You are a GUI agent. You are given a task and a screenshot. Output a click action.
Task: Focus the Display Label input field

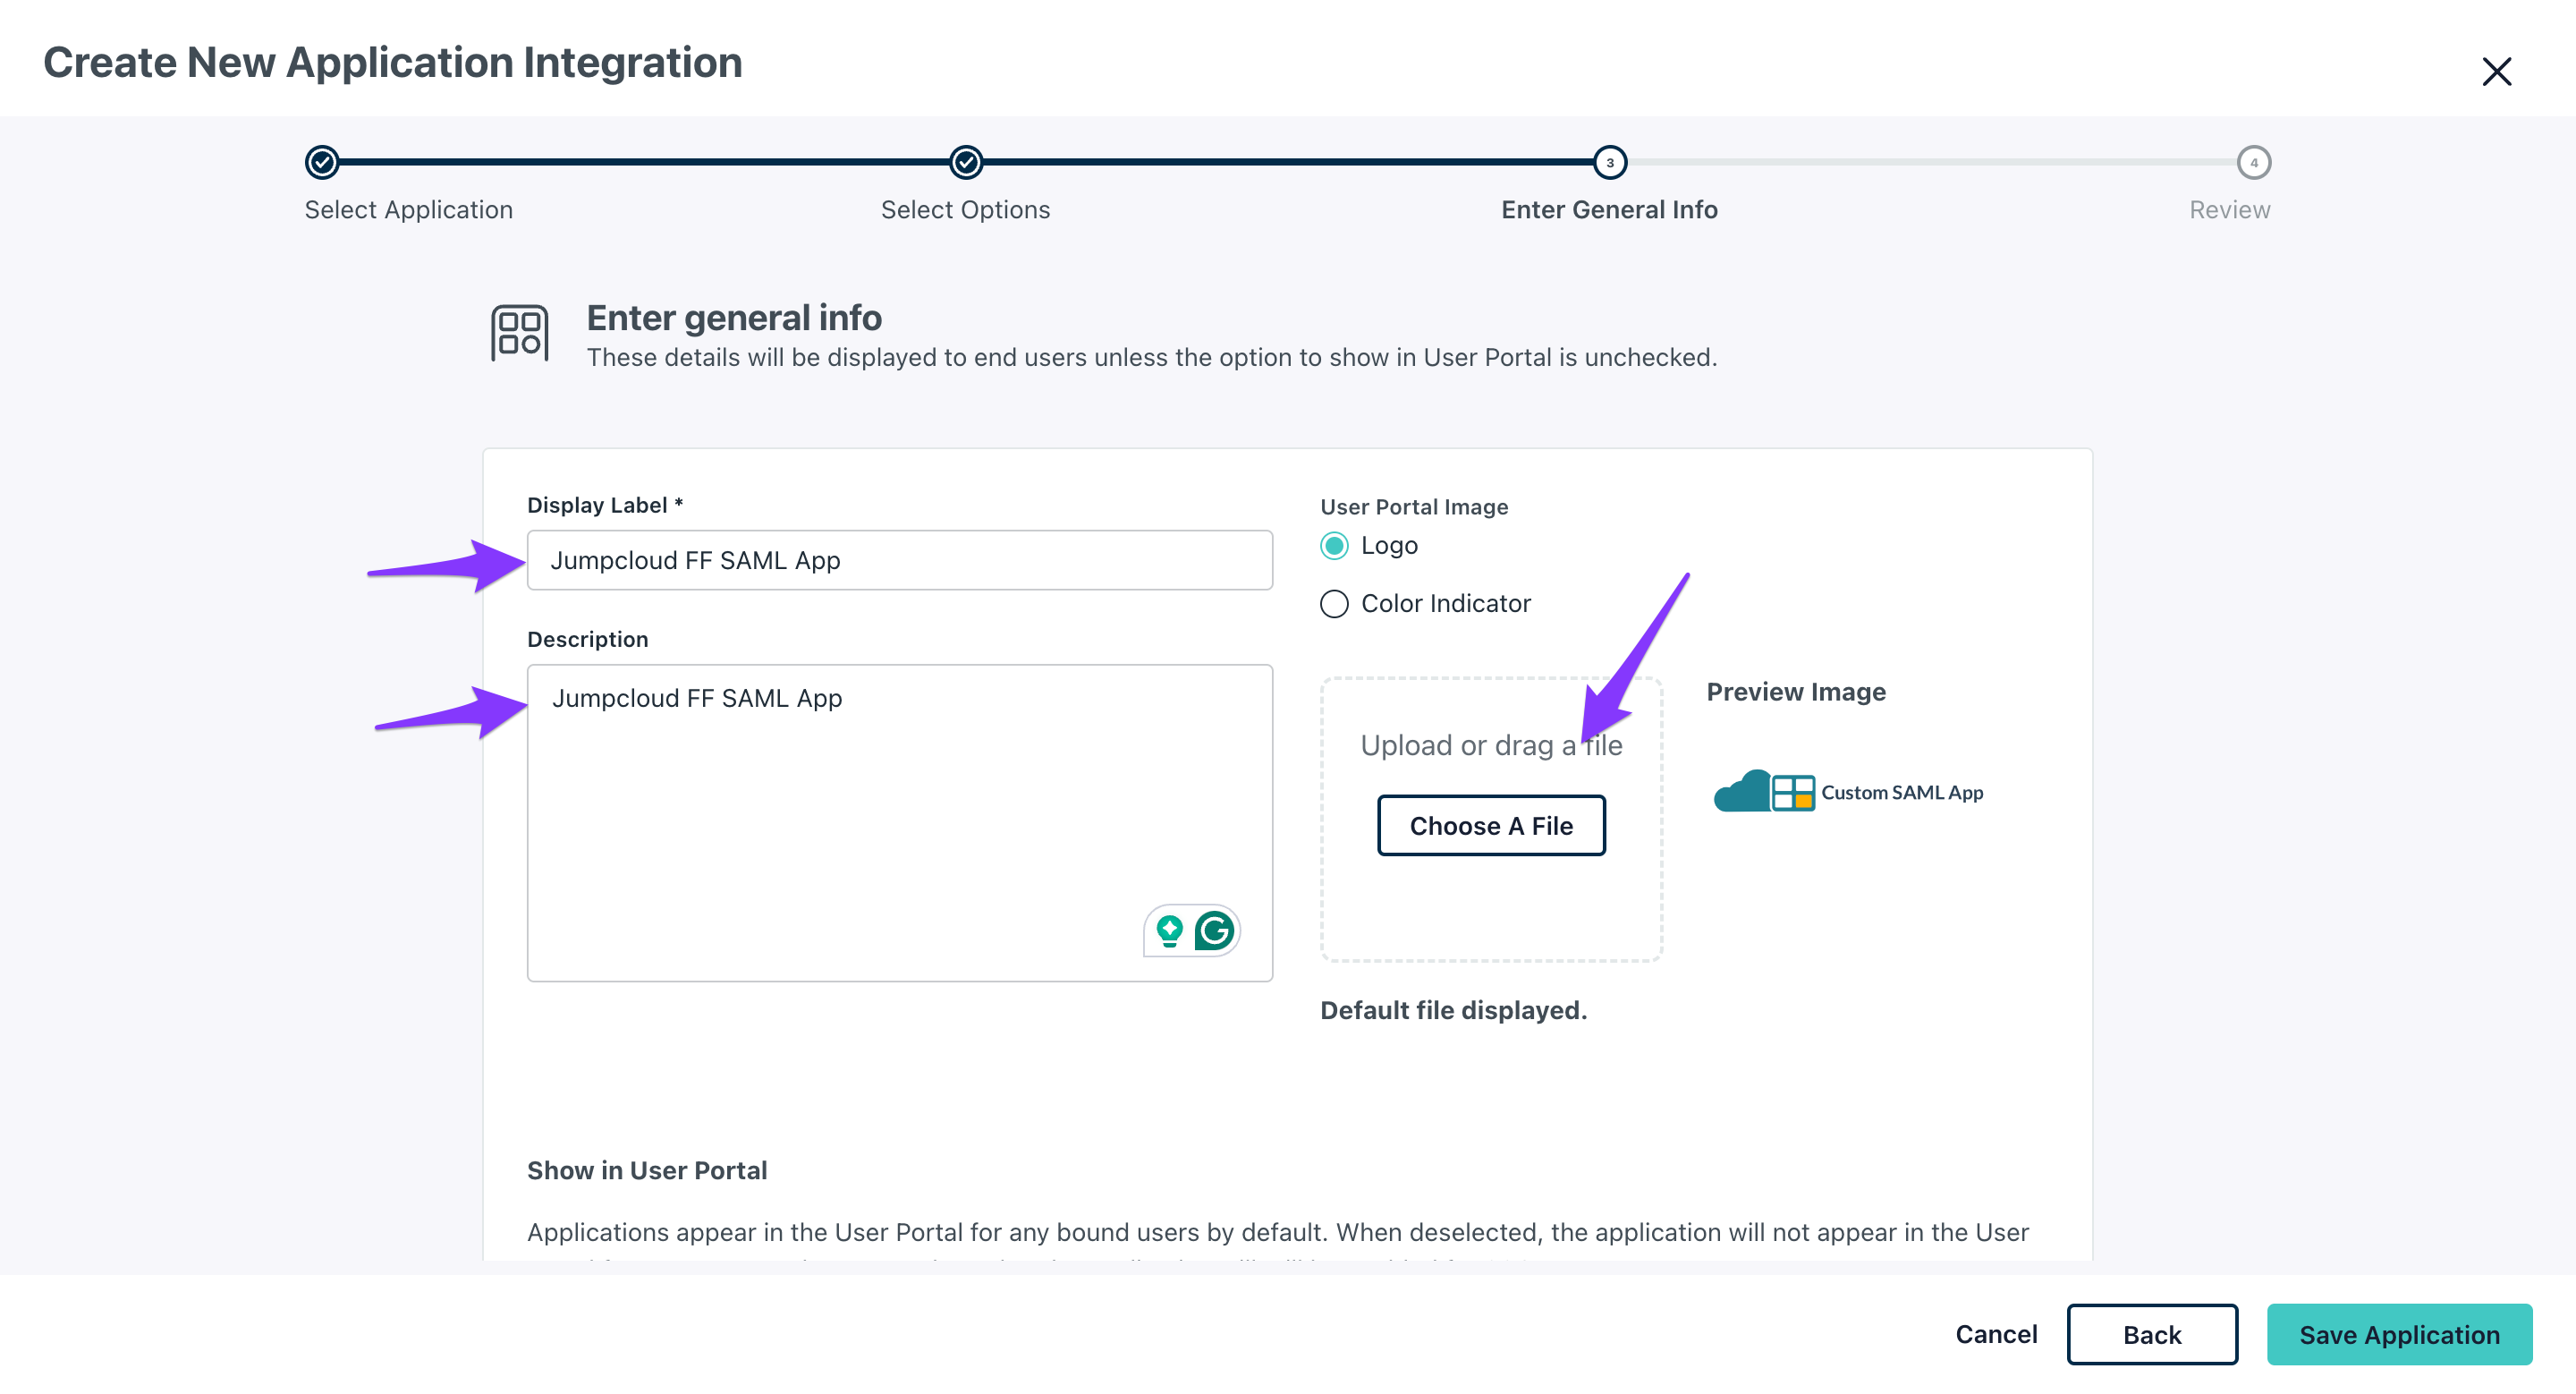click(x=900, y=561)
